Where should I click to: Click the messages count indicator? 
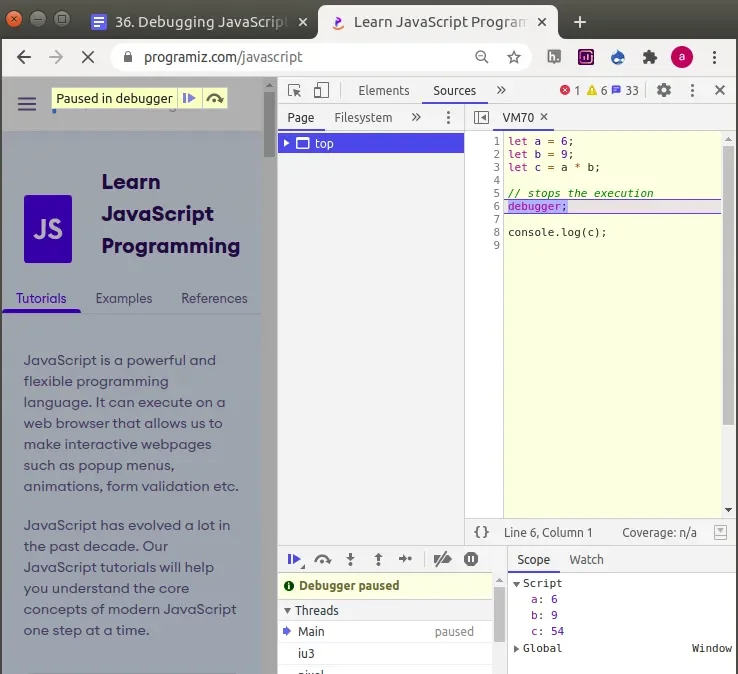625,90
